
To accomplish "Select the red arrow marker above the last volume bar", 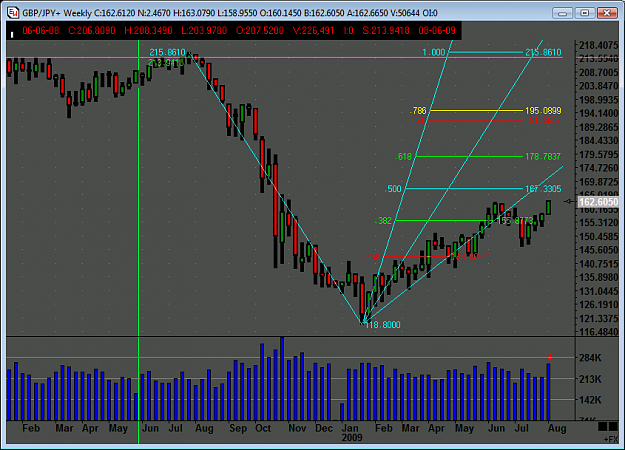I will (x=550, y=357).
